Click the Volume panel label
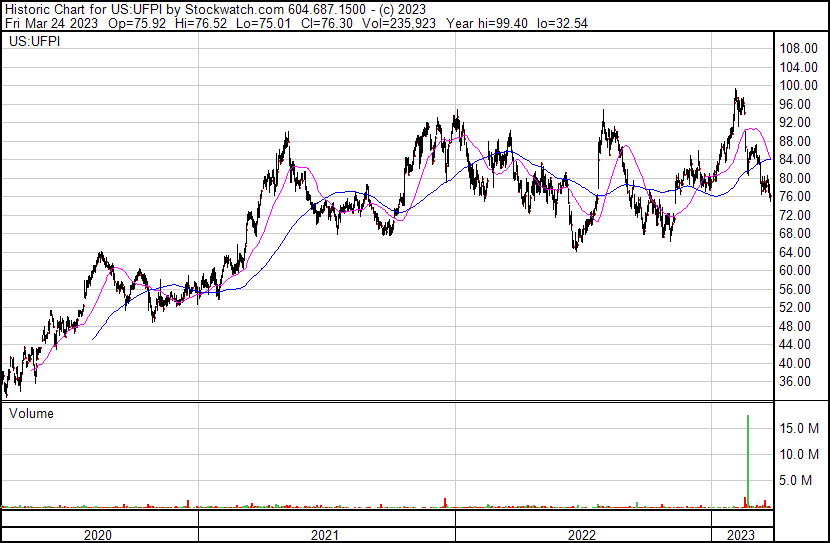 [x=31, y=413]
